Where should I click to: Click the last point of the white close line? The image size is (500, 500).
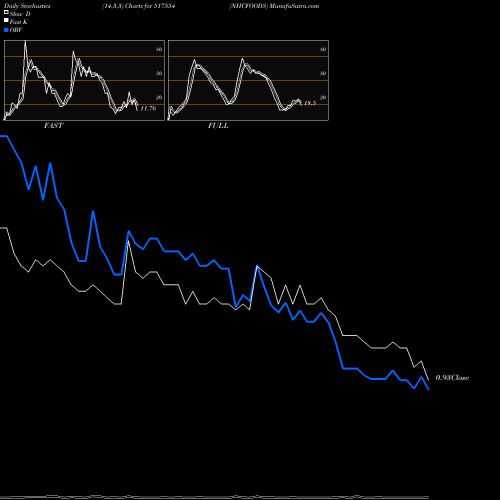point(429,380)
